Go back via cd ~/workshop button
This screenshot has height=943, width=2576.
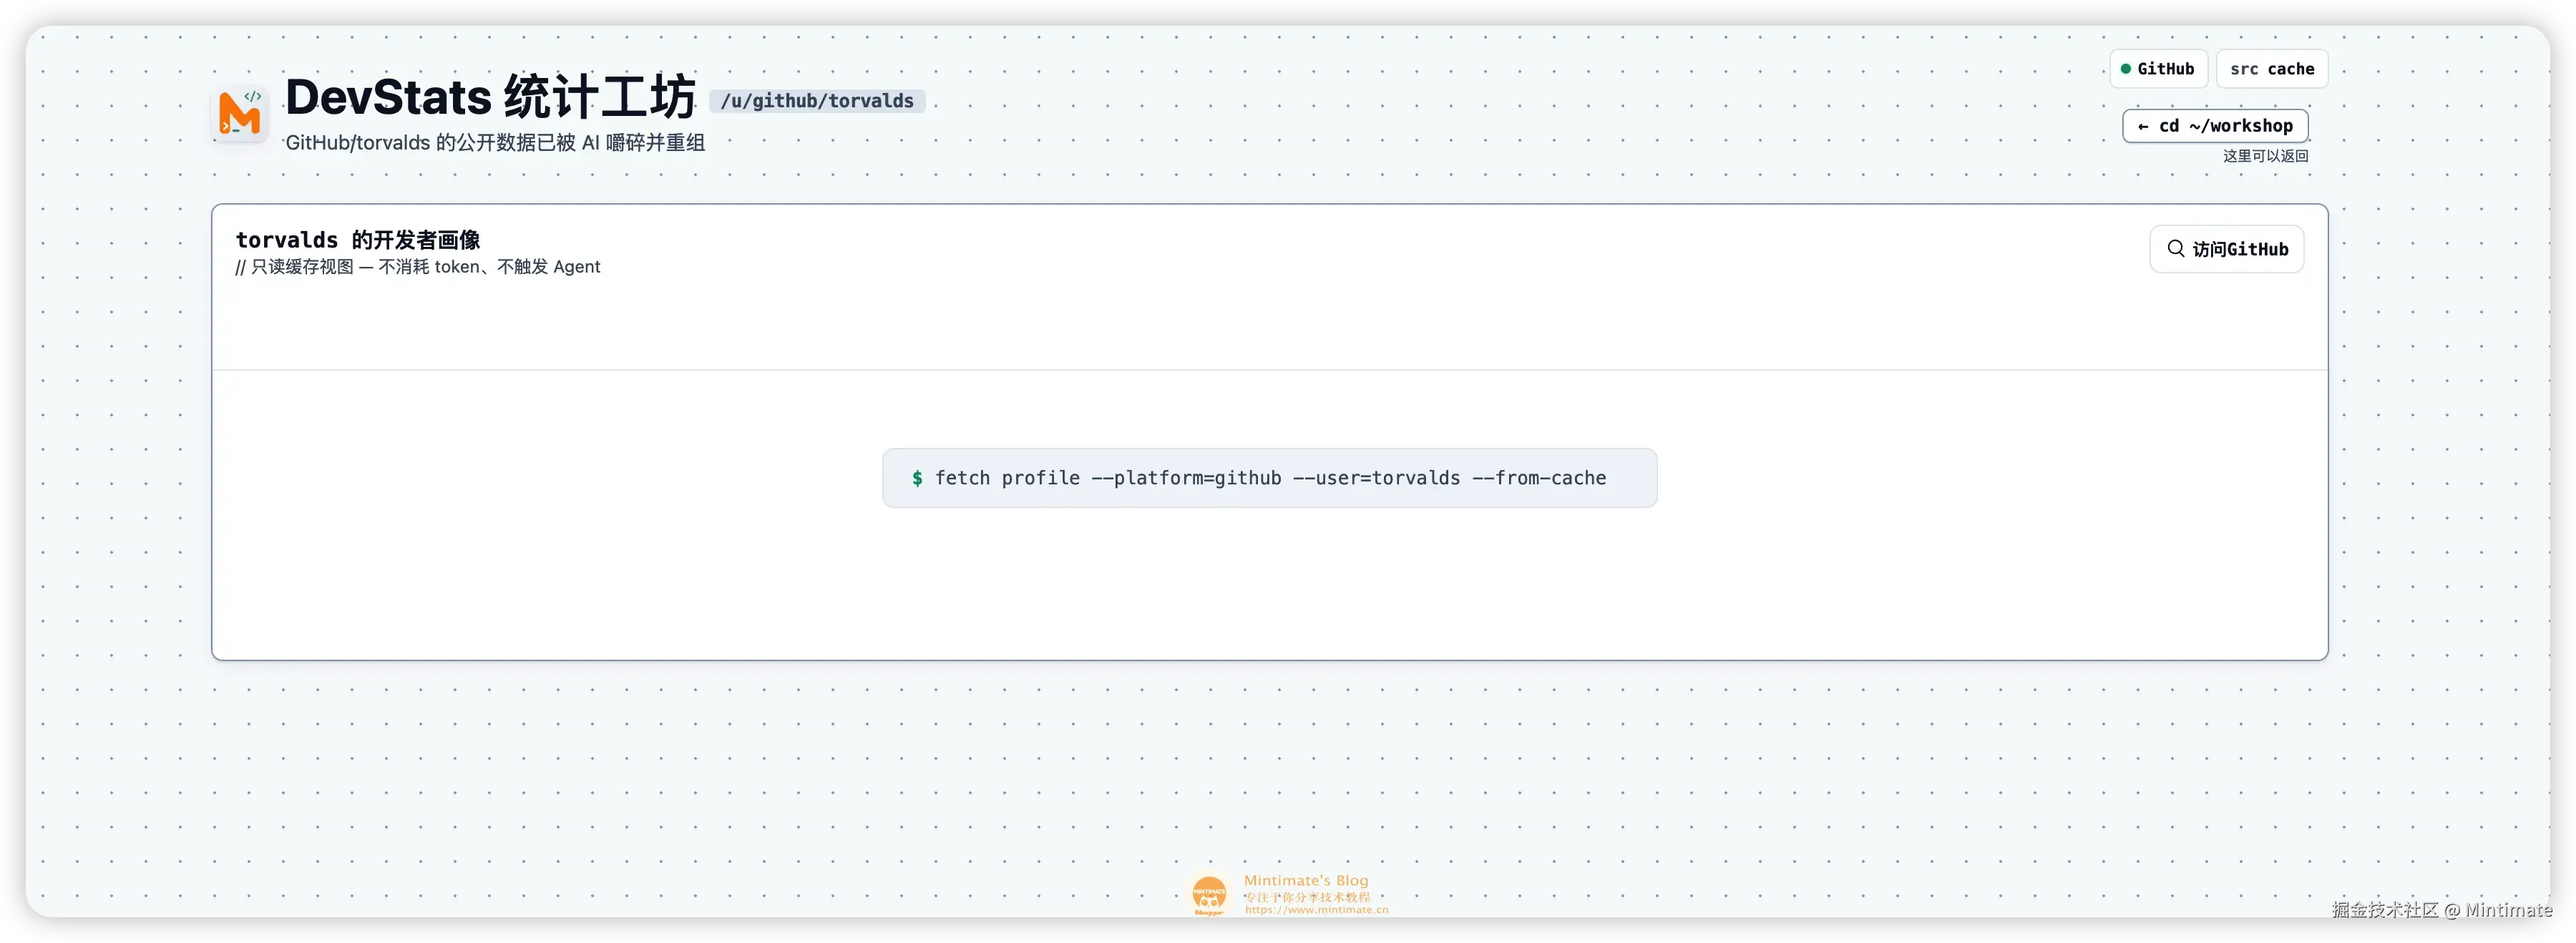pyautogui.click(x=2215, y=126)
